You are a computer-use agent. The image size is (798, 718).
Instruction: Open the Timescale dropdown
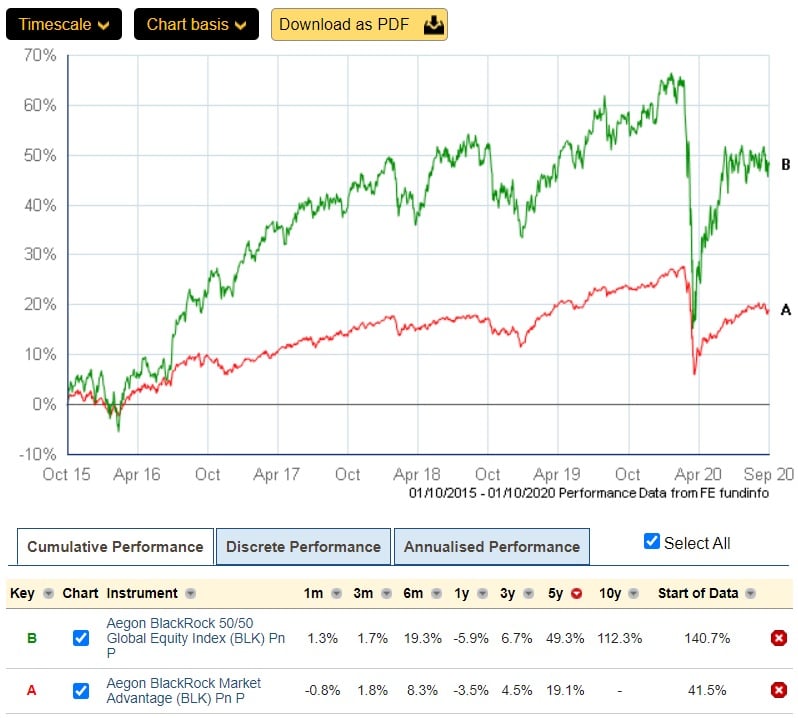[64, 24]
